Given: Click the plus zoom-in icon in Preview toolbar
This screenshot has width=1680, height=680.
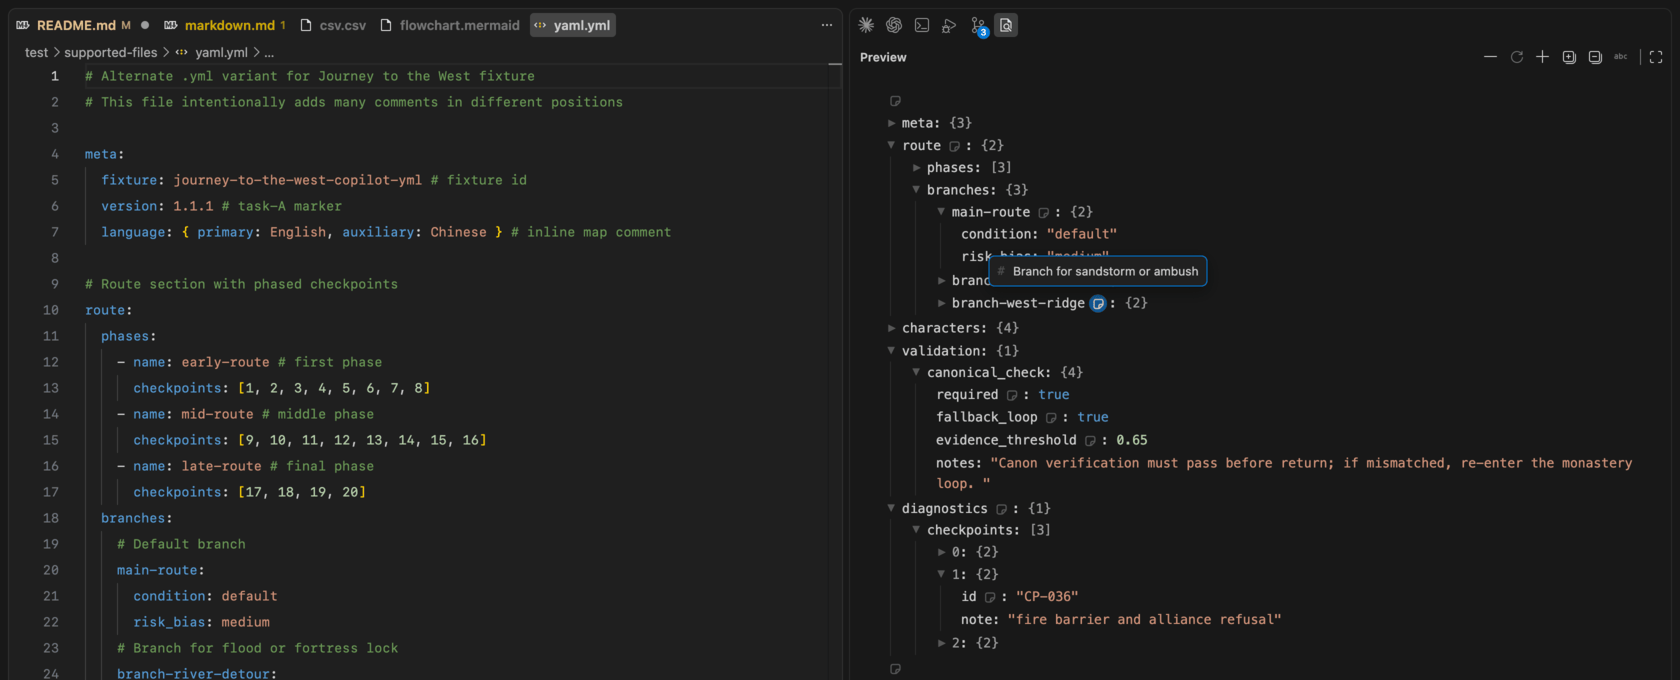Looking at the screenshot, I should pyautogui.click(x=1542, y=57).
